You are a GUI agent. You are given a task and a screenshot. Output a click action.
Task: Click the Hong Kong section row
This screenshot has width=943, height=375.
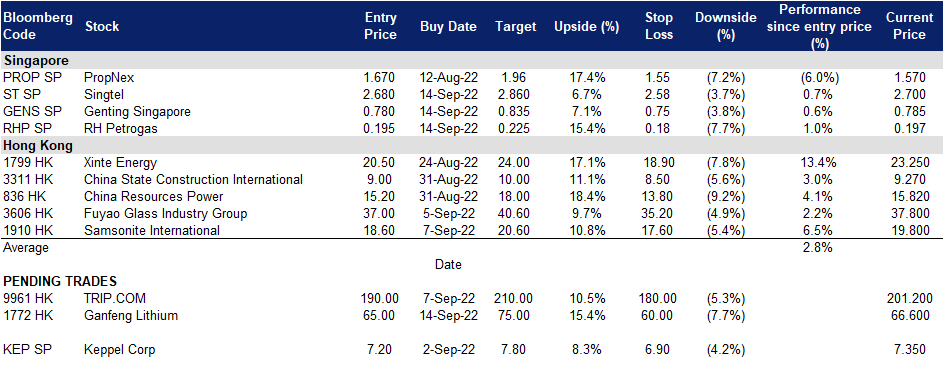coord(472,145)
